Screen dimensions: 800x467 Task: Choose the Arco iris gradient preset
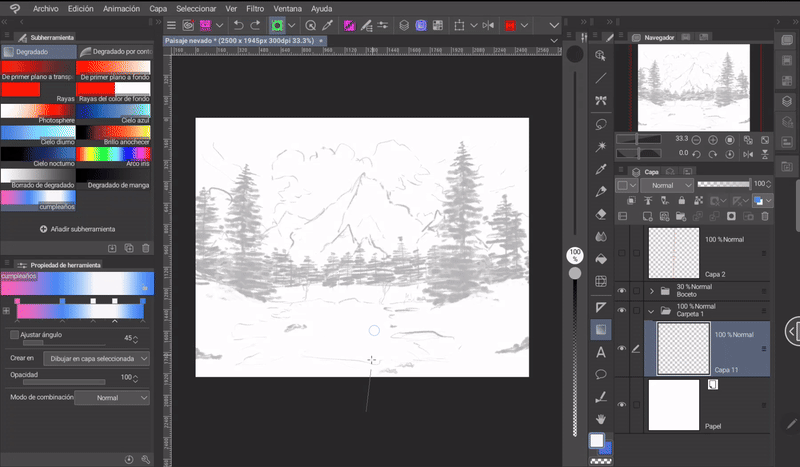(112, 156)
